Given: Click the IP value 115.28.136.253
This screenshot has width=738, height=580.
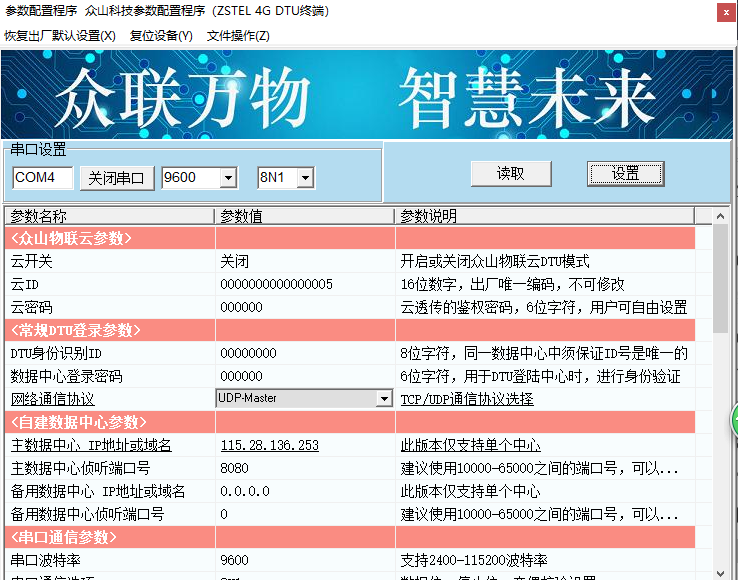Looking at the screenshot, I should click(270, 445).
